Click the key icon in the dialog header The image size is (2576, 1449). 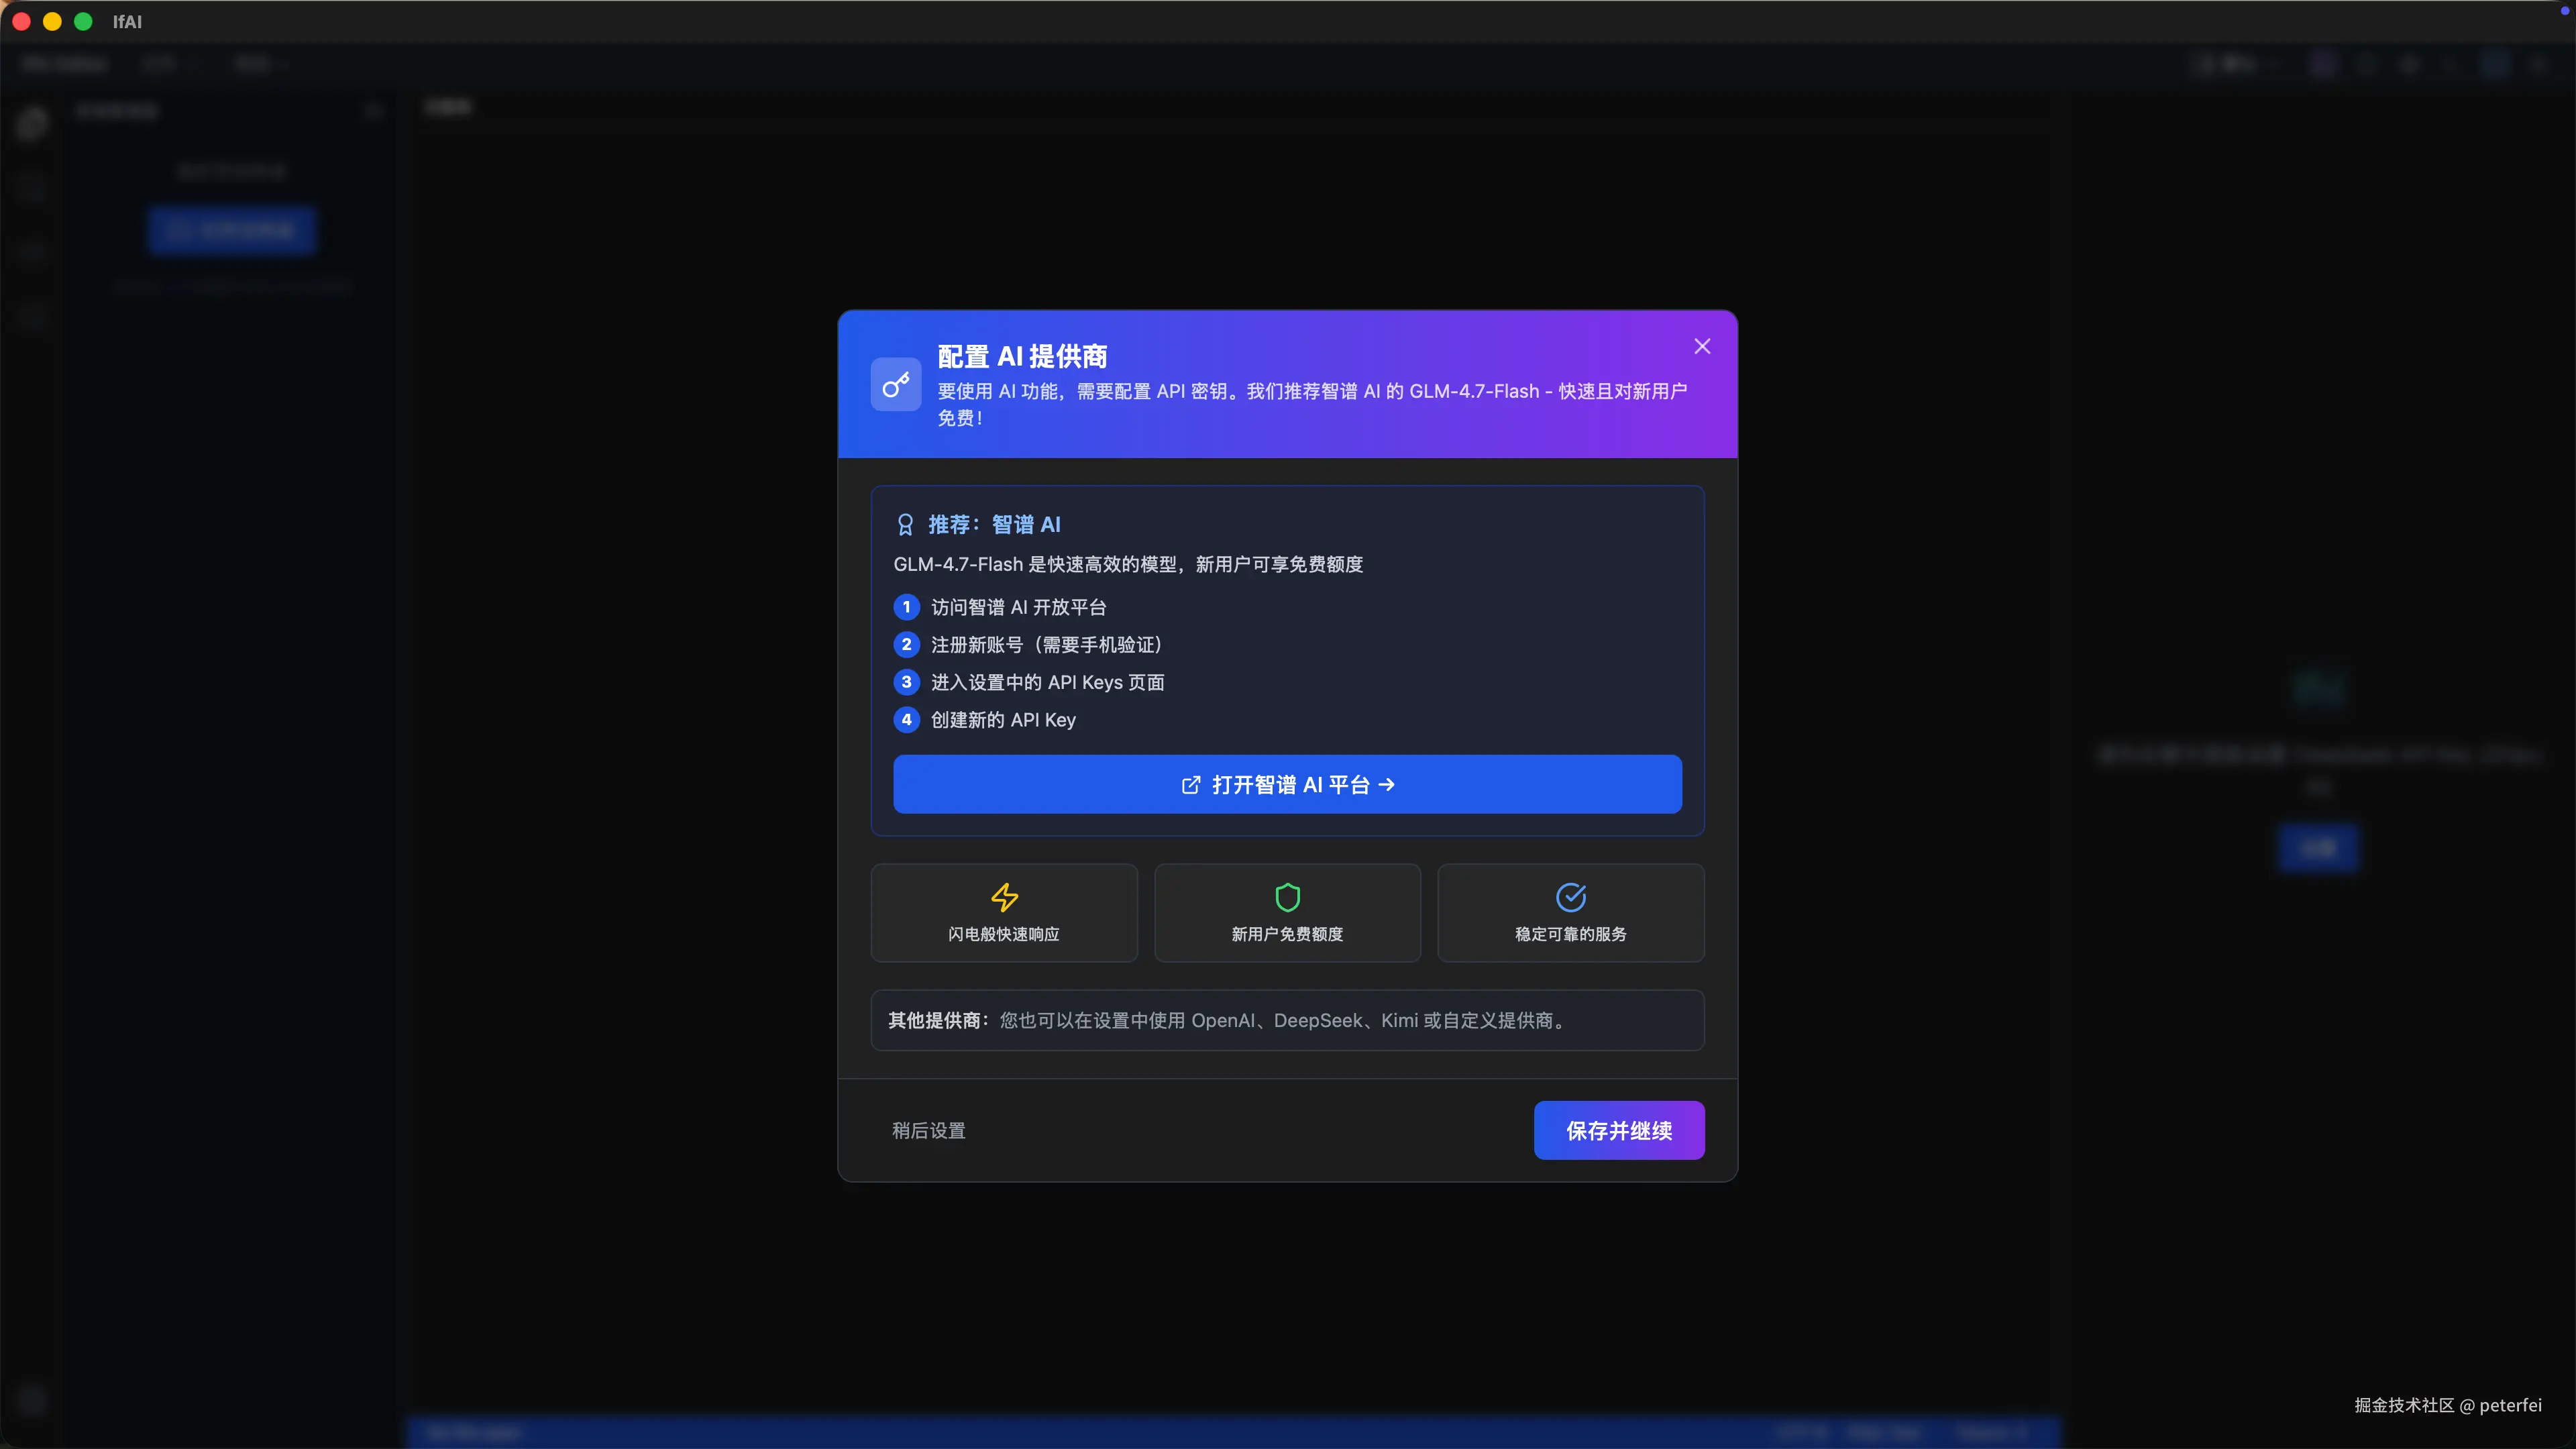pos(896,384)
